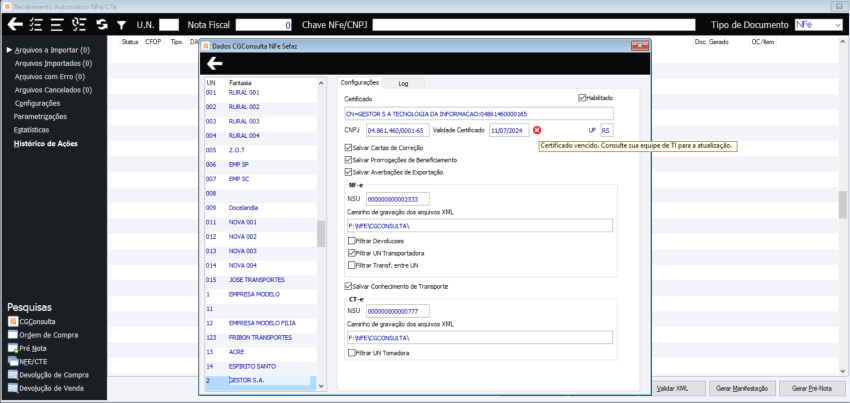Click Gerar Pré-Nota button
The width and height of the screenshot is (850, 403).
tap(812, 388)
